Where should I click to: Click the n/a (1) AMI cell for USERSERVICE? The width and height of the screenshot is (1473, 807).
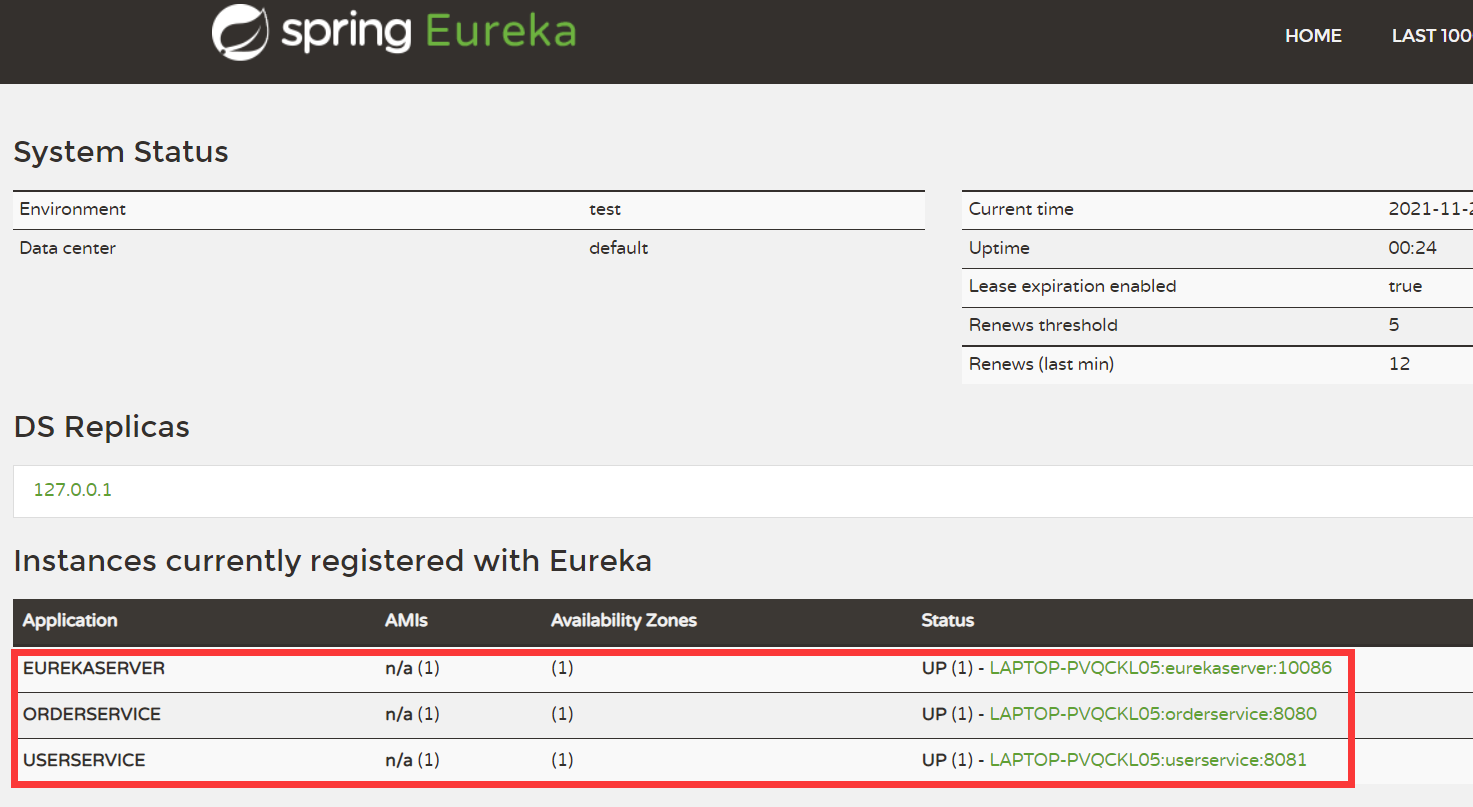pyautogui.click(x=412, y=760)
